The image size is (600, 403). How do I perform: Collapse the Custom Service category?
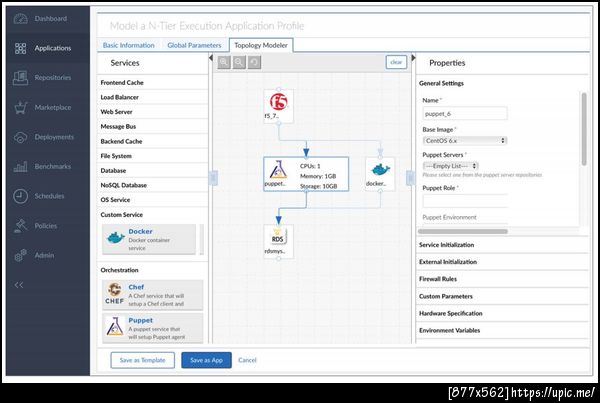153,215
